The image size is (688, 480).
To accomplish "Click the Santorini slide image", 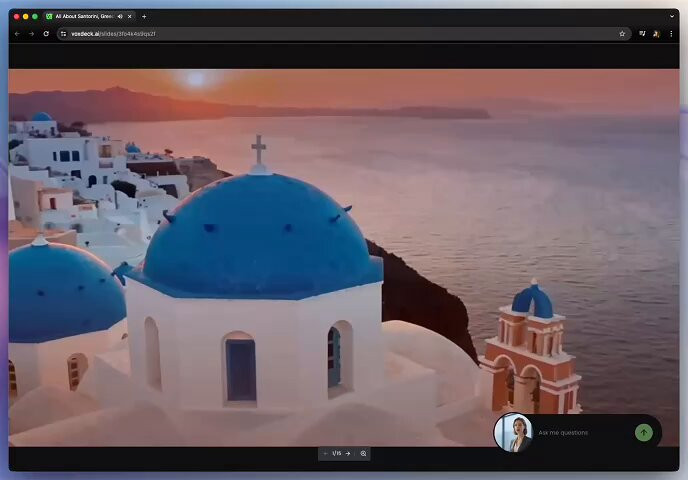I will [344, 258].
